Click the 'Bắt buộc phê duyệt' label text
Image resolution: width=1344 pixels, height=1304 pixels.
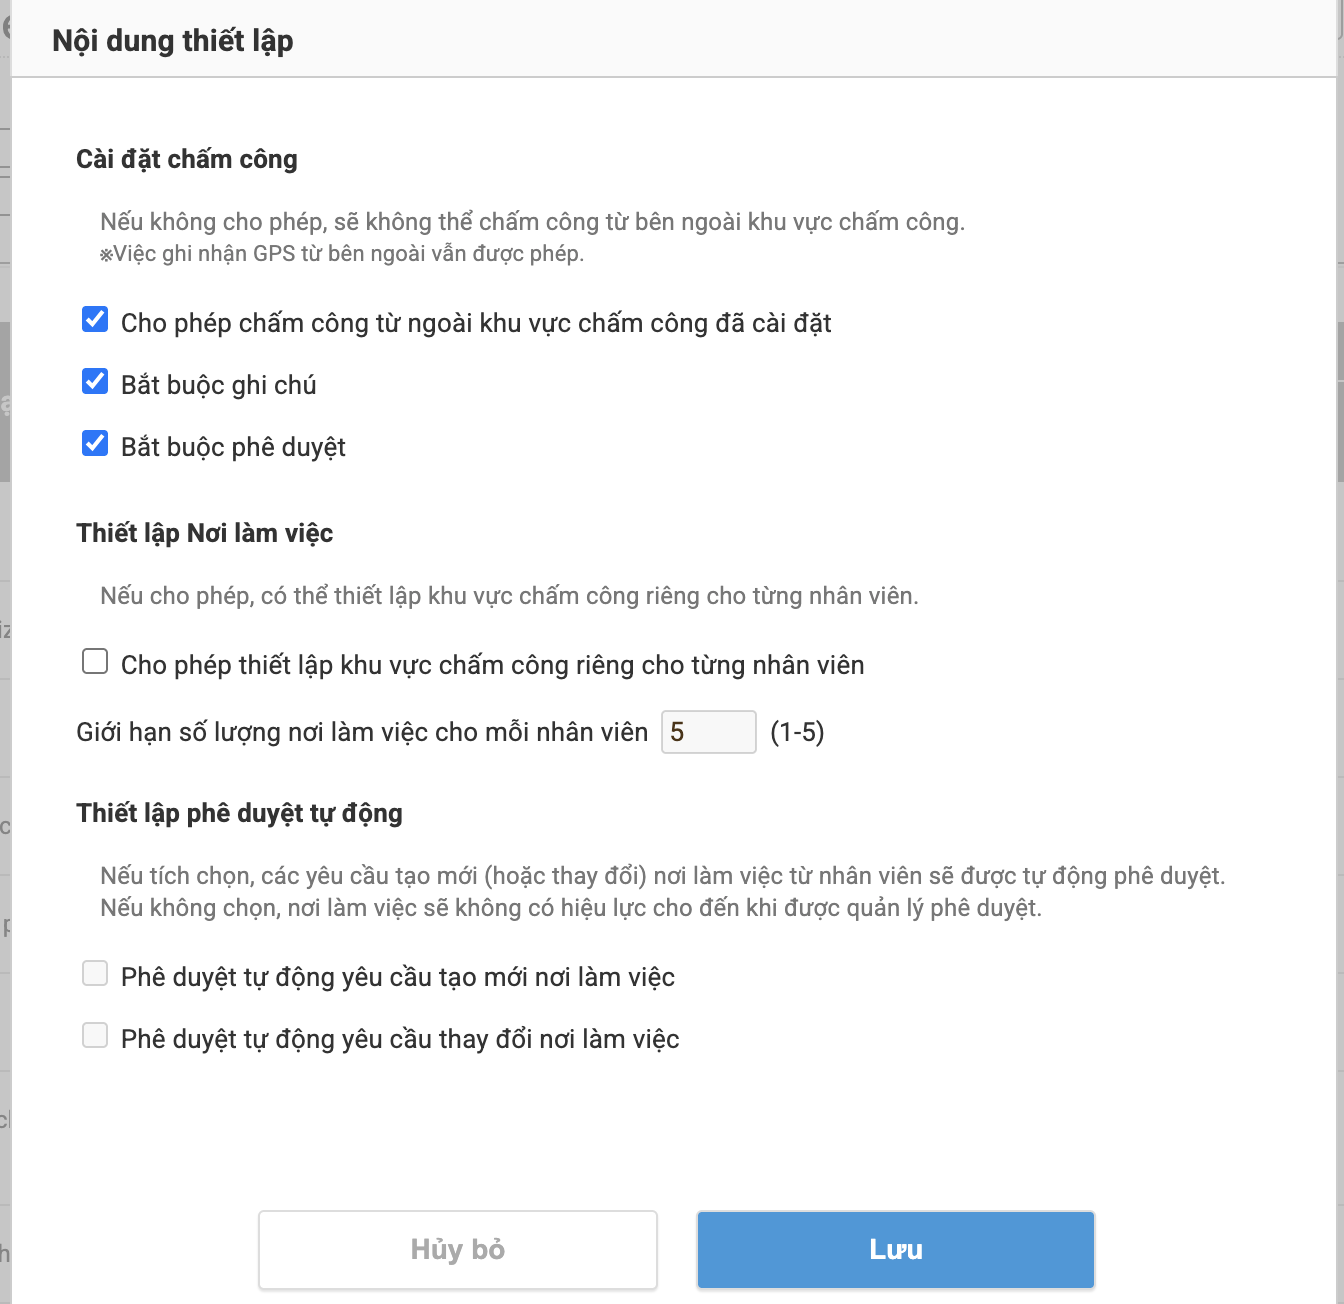point(233,447)
